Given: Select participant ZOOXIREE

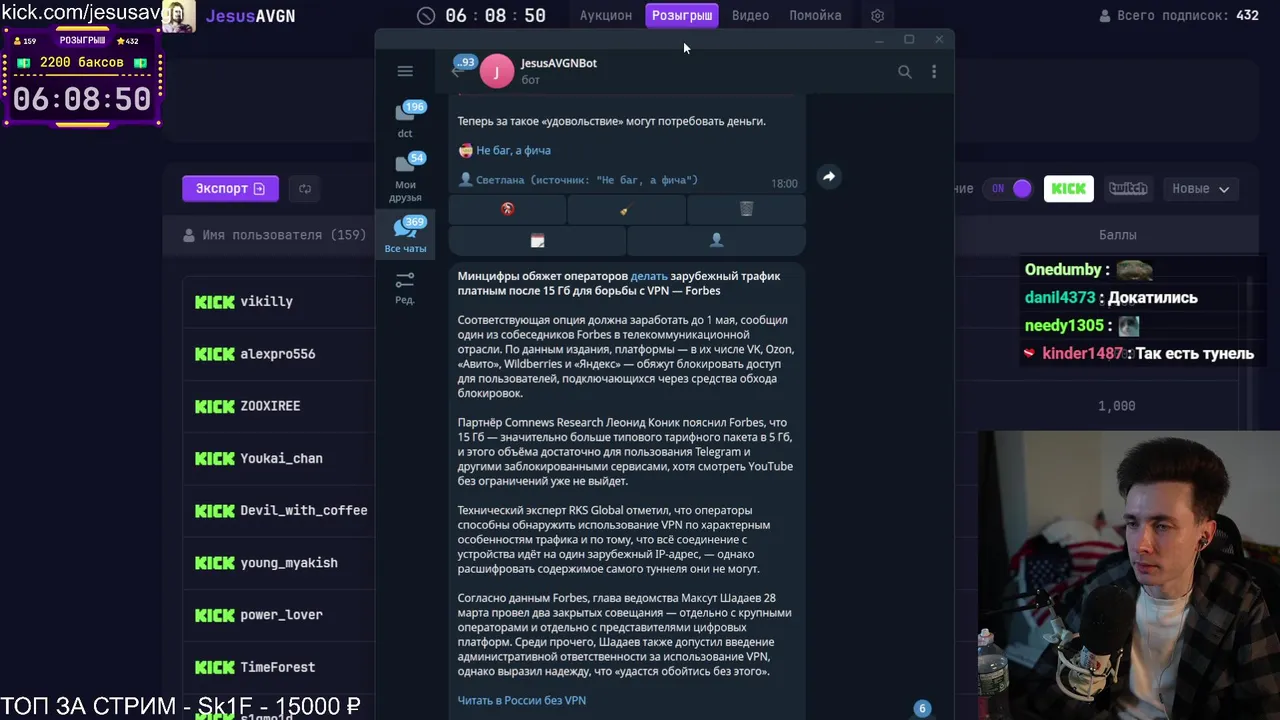Looking at the screenshot, I should [x=270, y=406].
